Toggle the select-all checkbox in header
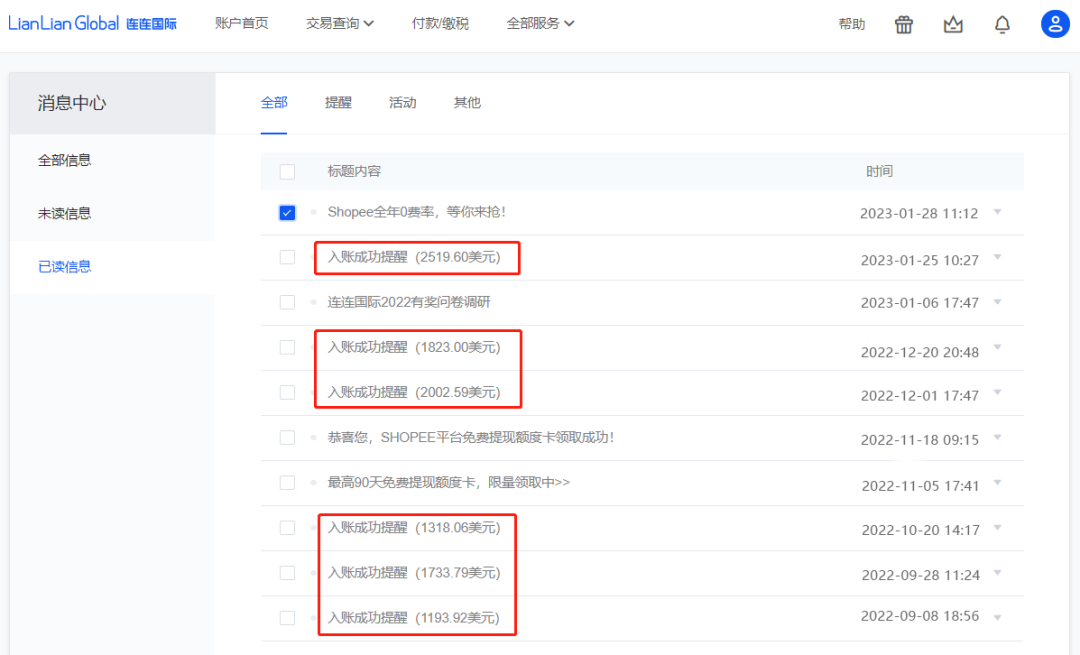This screenshot has height=655, width=1080. coord(287,171)
